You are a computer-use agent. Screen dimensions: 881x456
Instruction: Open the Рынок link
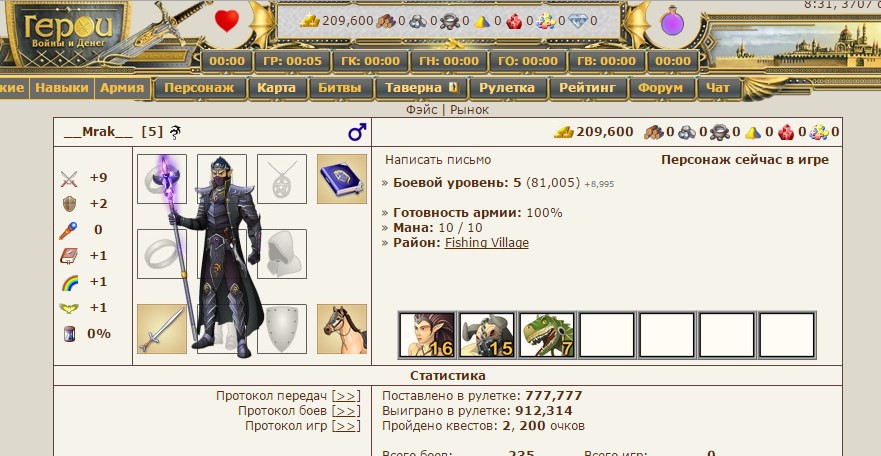pos(469,110)
